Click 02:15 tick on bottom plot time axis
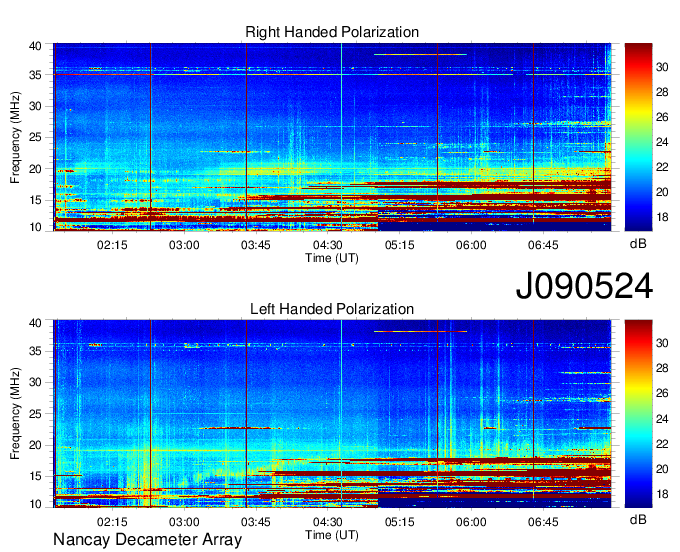This screenshot has width=680, height=552. click(112, 522)
